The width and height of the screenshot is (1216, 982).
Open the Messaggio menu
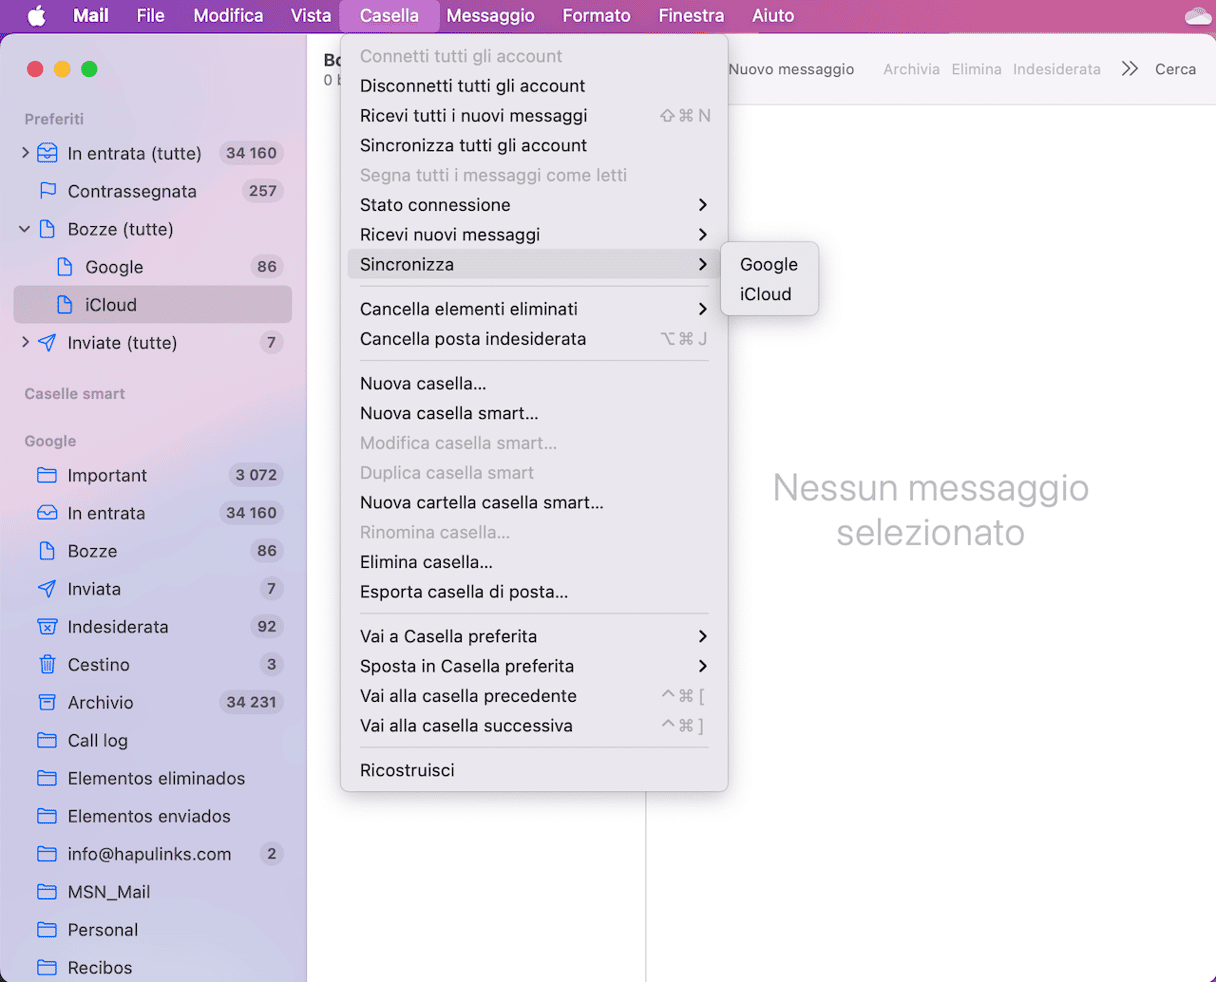[490, 16]
